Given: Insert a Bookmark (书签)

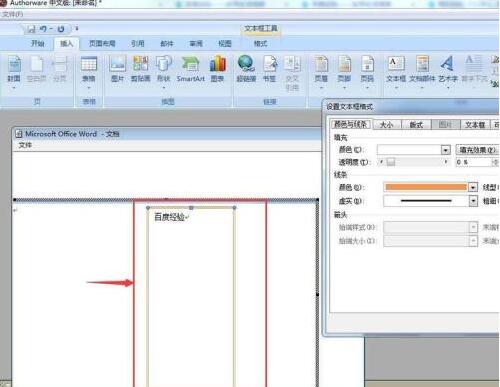Looking at the screenshot, I should click(270, 69).
